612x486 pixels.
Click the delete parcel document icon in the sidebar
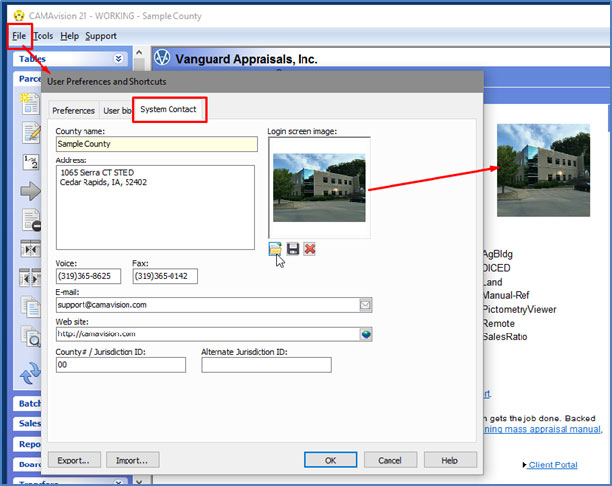tap(31, 220)
